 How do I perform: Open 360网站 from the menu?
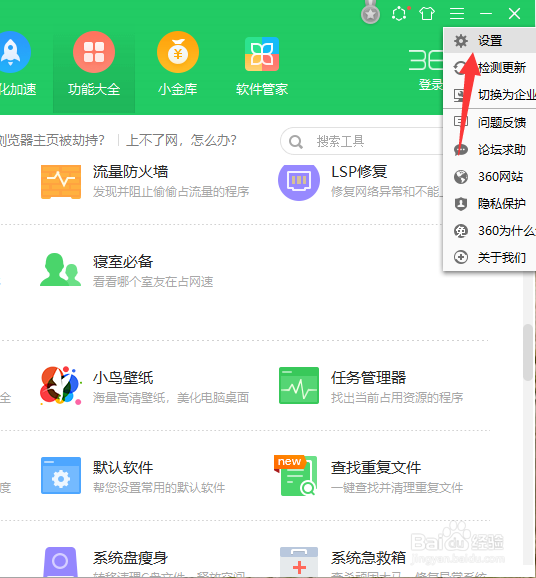click(490, 177)
